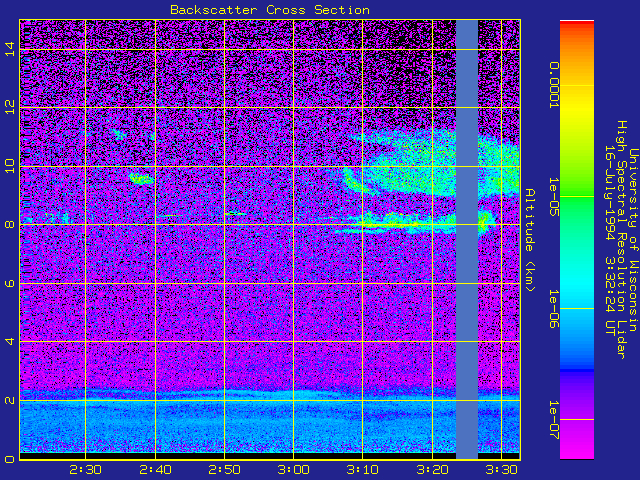Click the altitude label 2
This screenshot has height=480, width=640.
(10, 400)
